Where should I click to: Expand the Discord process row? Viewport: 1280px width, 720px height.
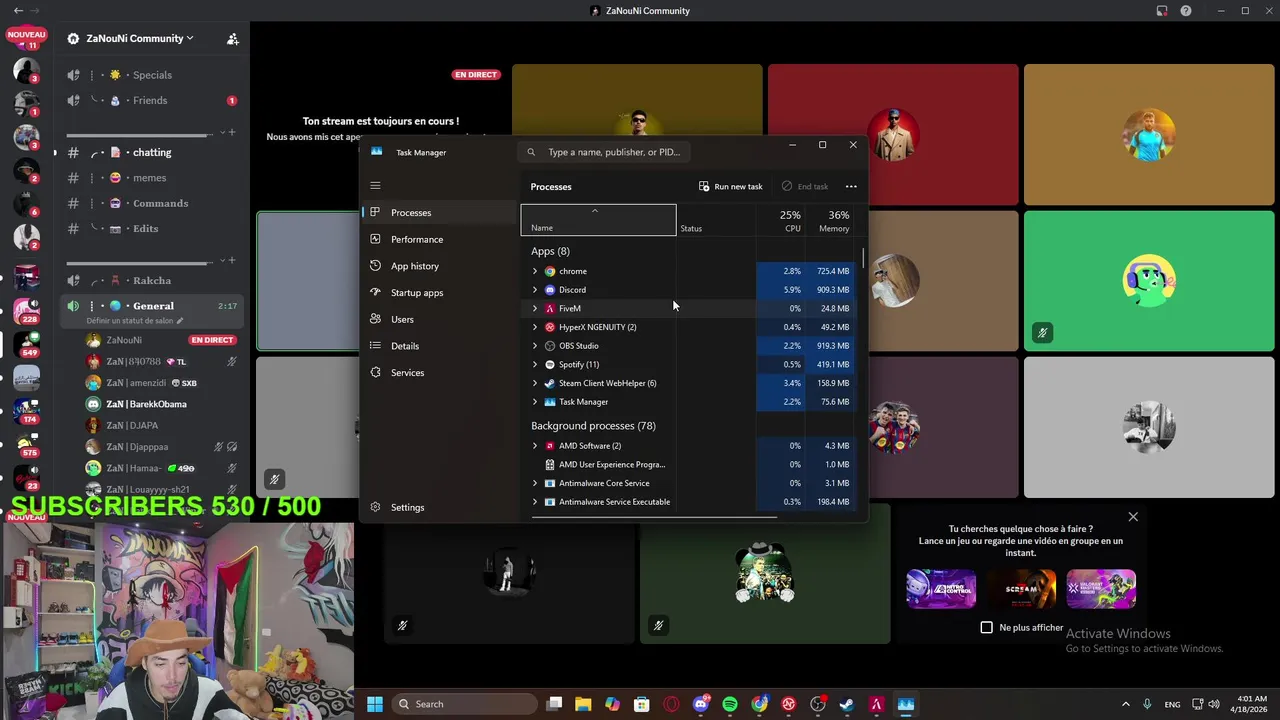click(x=535, y=290)
